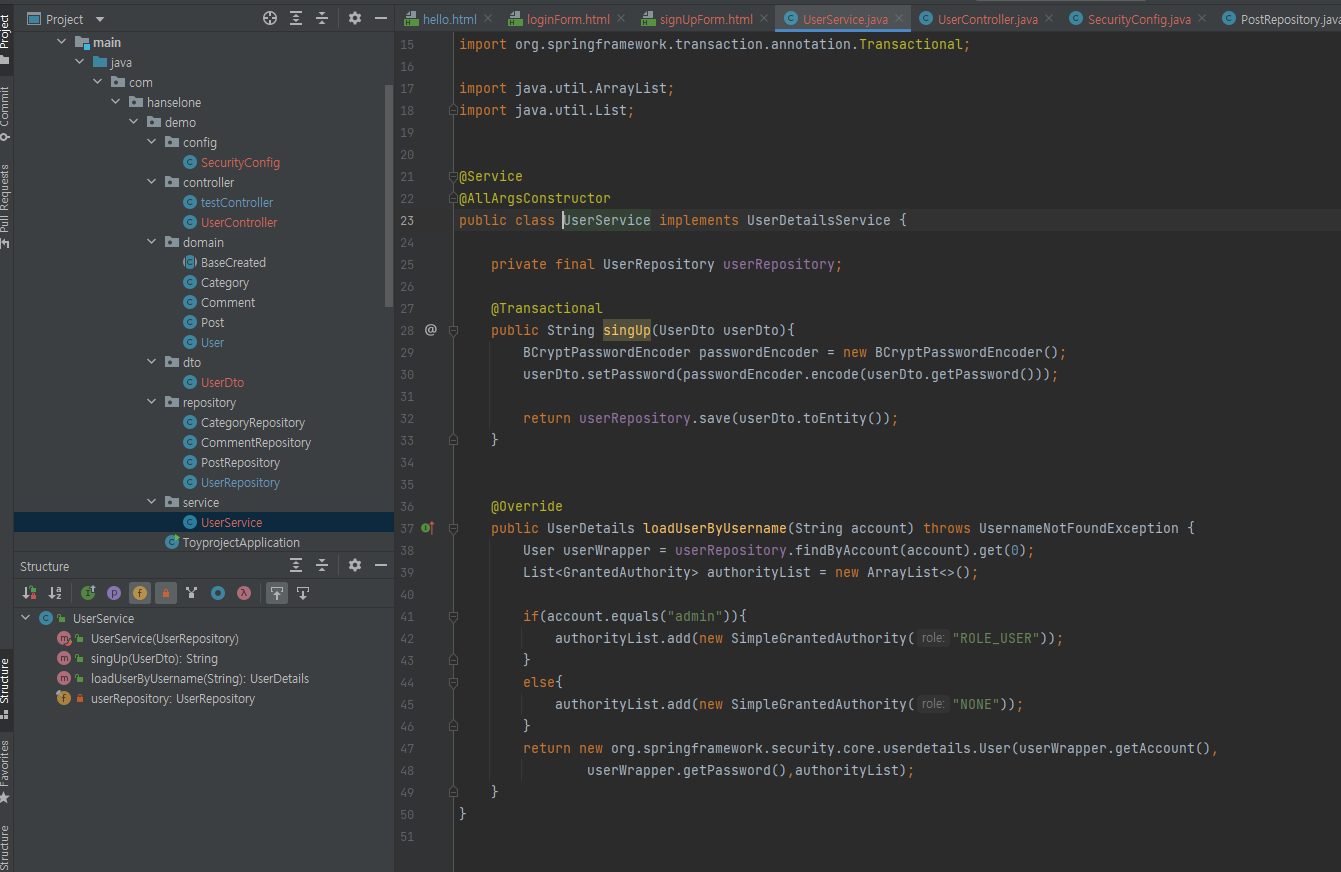
Task: Toggle Group Methods by Defining Type icon
Action: [x=192, y=593]
